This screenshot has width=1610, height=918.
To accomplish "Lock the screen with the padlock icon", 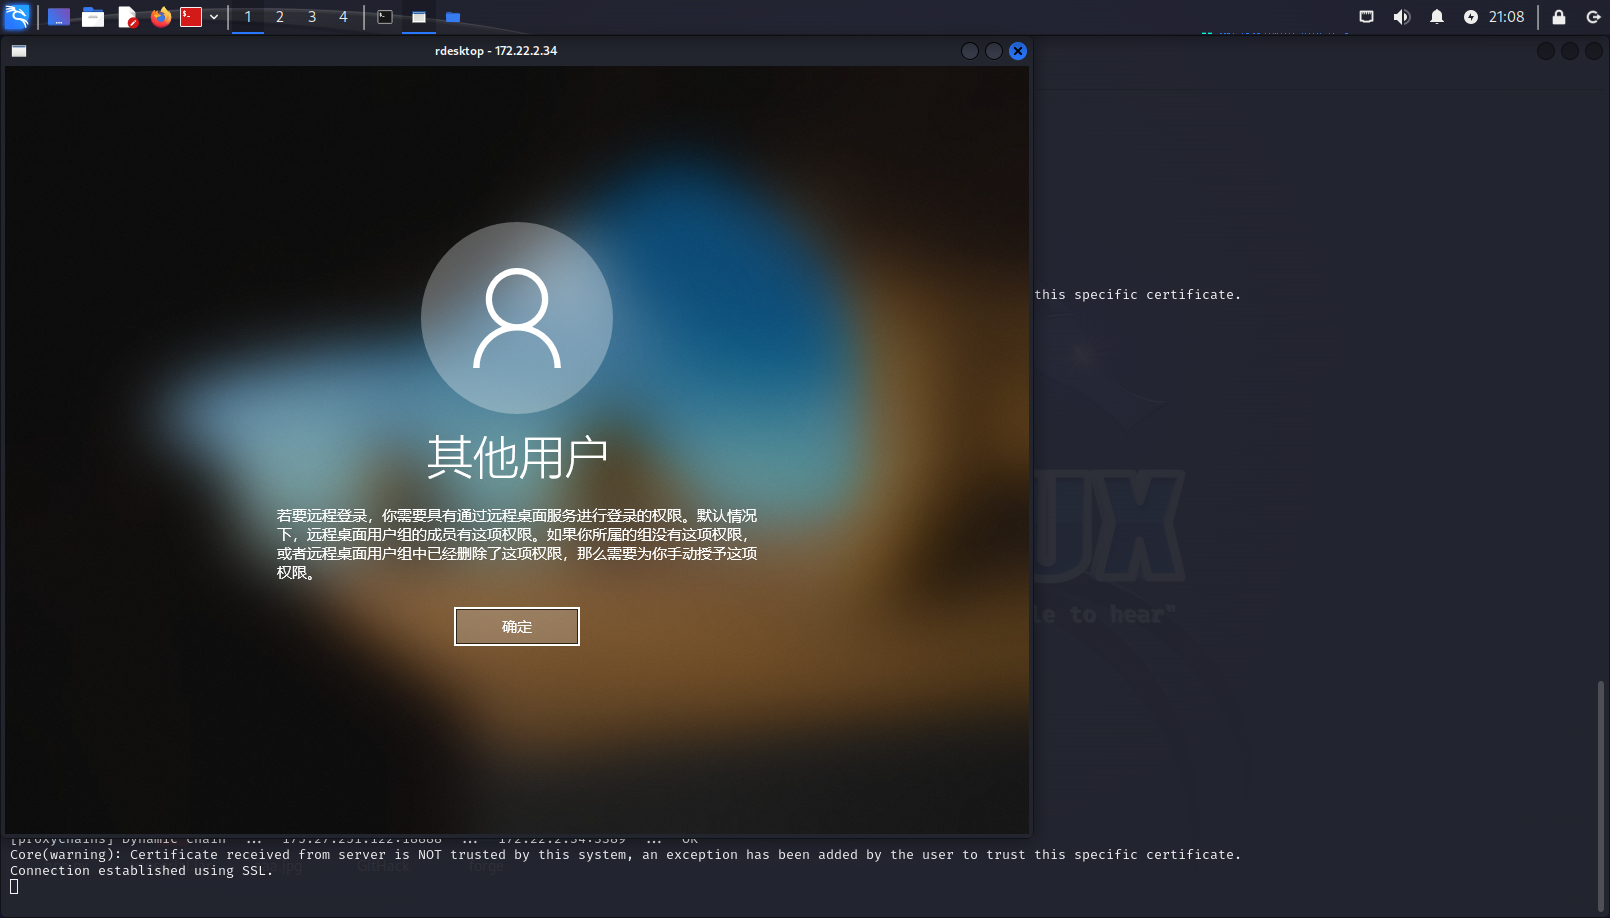I will 1556,16.
